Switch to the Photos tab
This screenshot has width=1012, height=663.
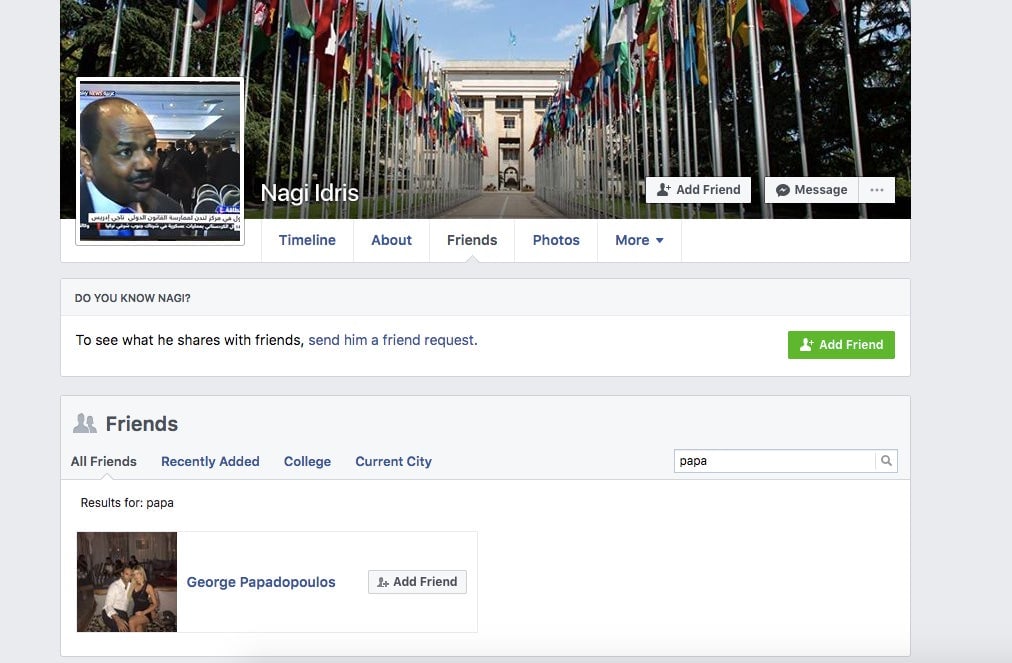click(556, 240)
